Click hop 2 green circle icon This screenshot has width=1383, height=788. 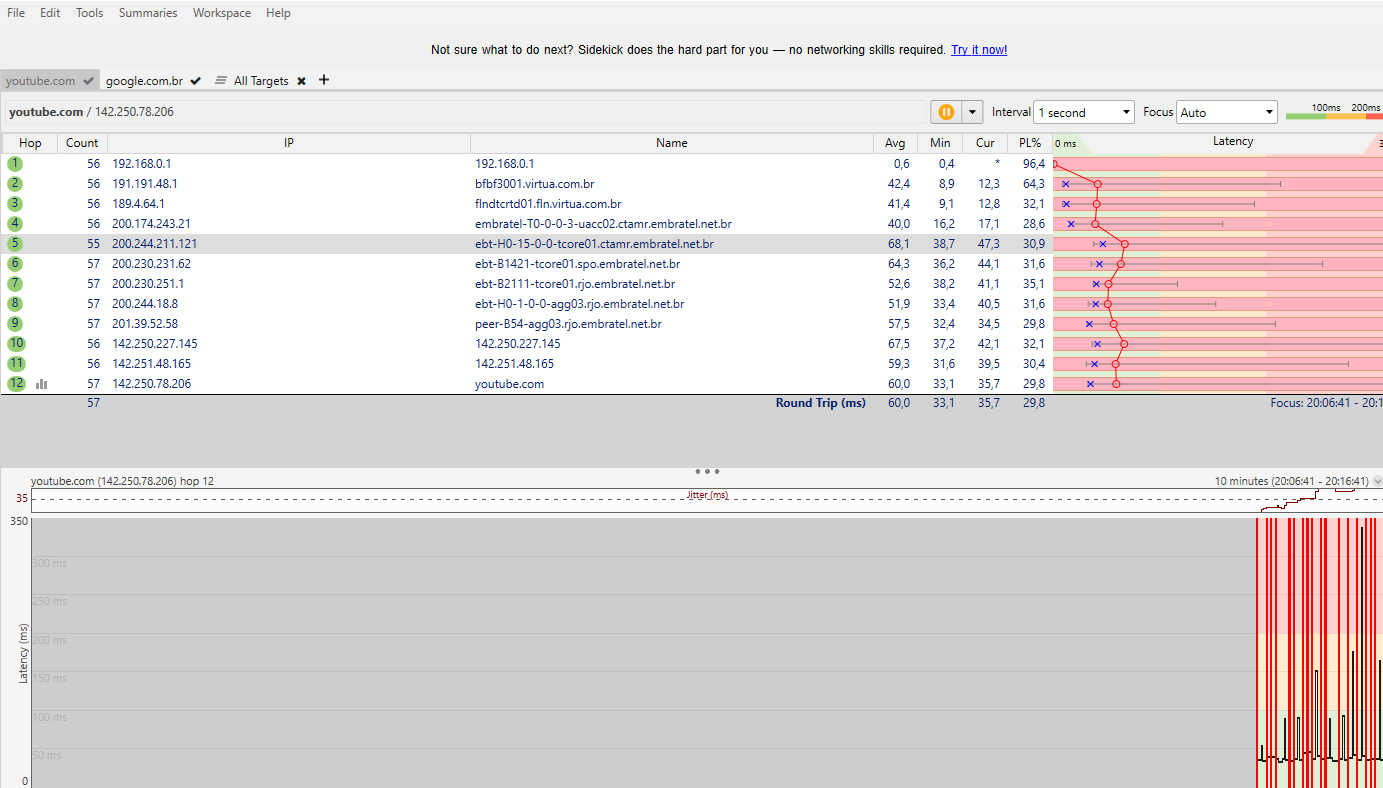pos(15,183)
